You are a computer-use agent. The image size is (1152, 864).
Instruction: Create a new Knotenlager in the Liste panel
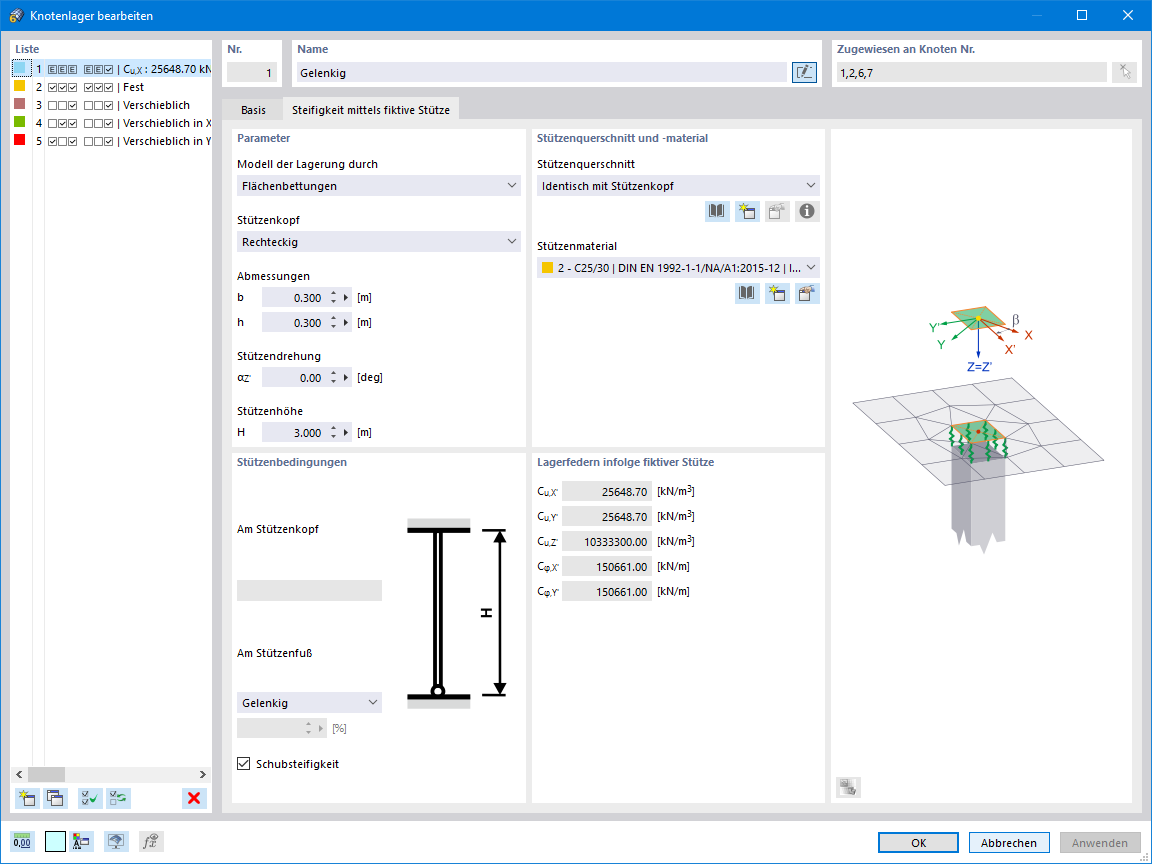coord(25,798)
